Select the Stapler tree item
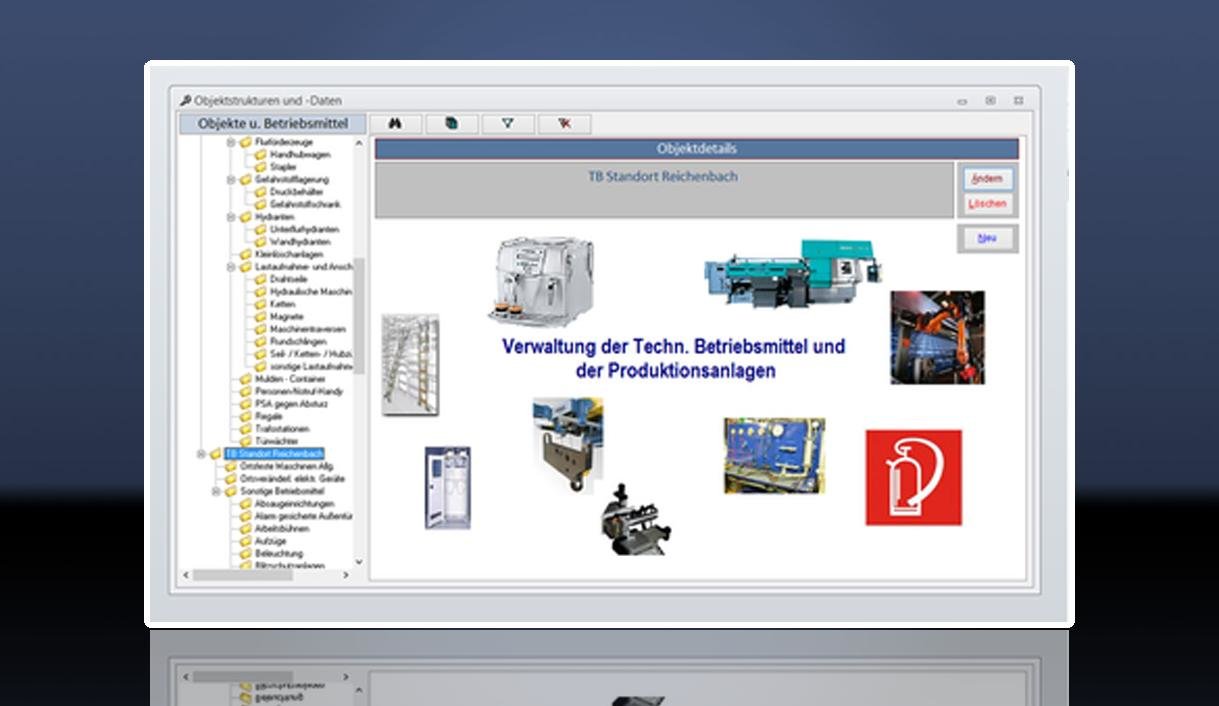Screen dimensions: 1219x706 tap(283, 167)
